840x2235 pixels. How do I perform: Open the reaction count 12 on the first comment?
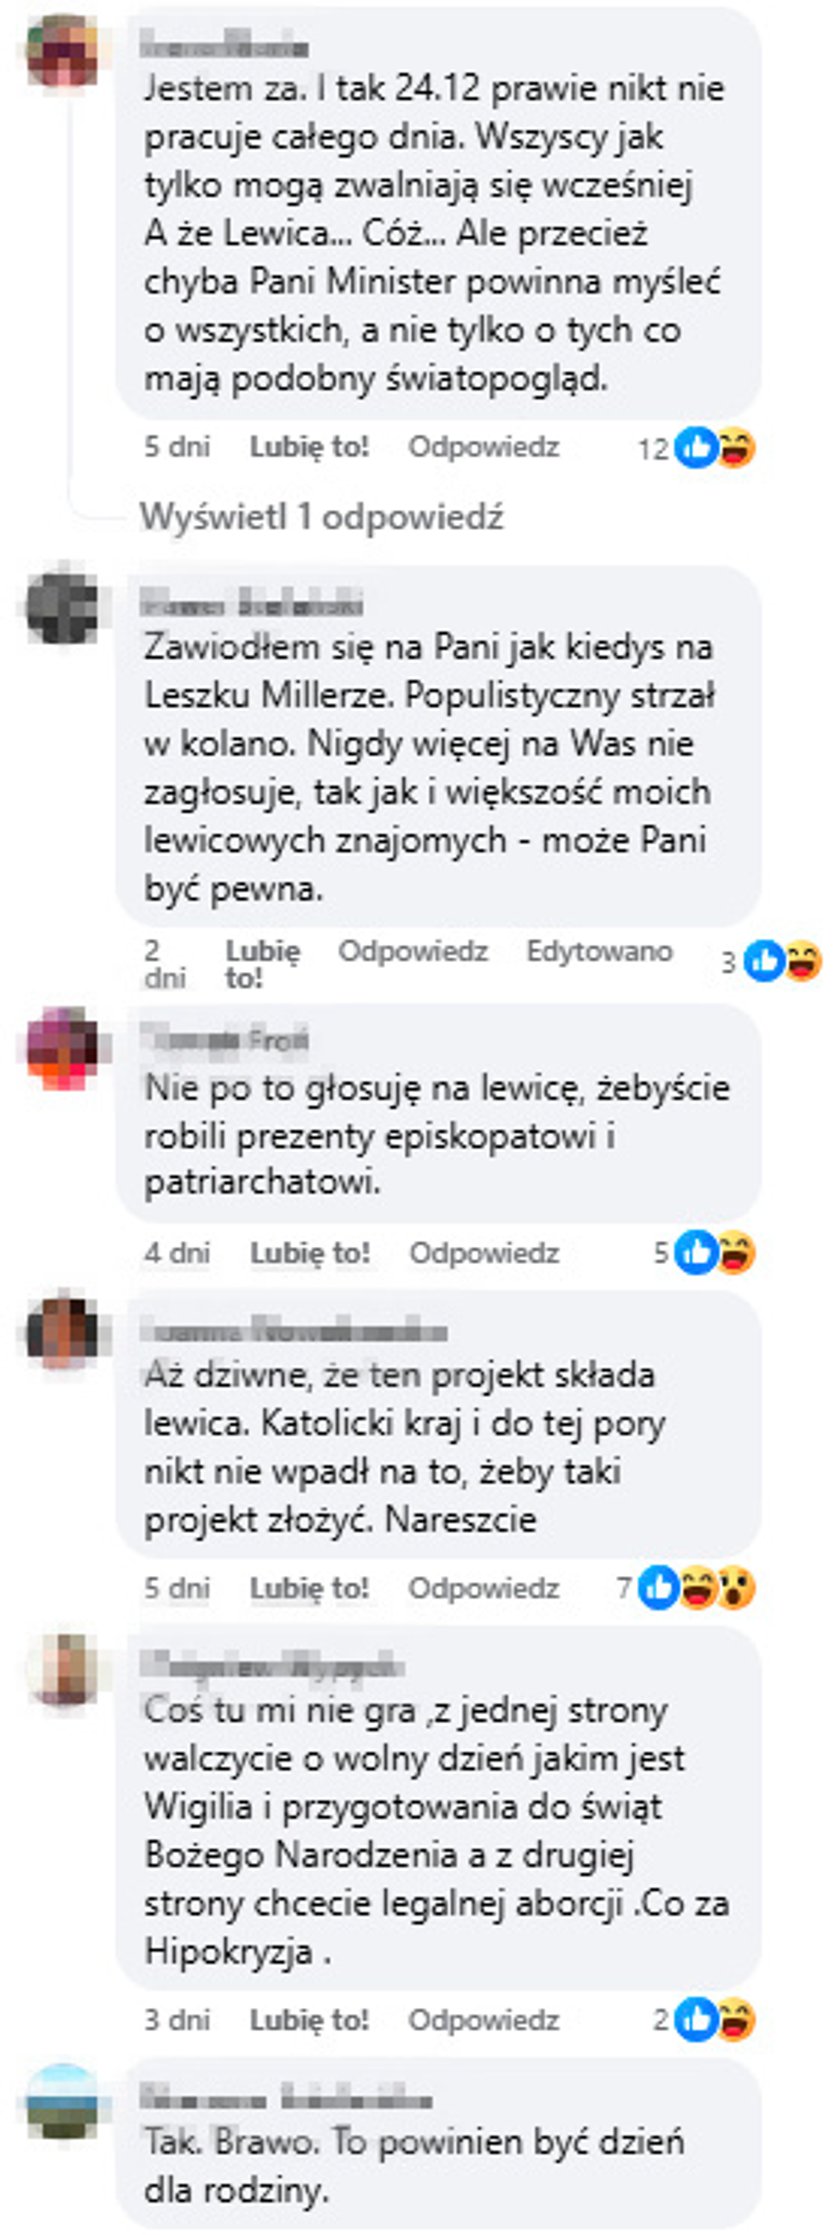pyautogui.click(x=653, y=449)
